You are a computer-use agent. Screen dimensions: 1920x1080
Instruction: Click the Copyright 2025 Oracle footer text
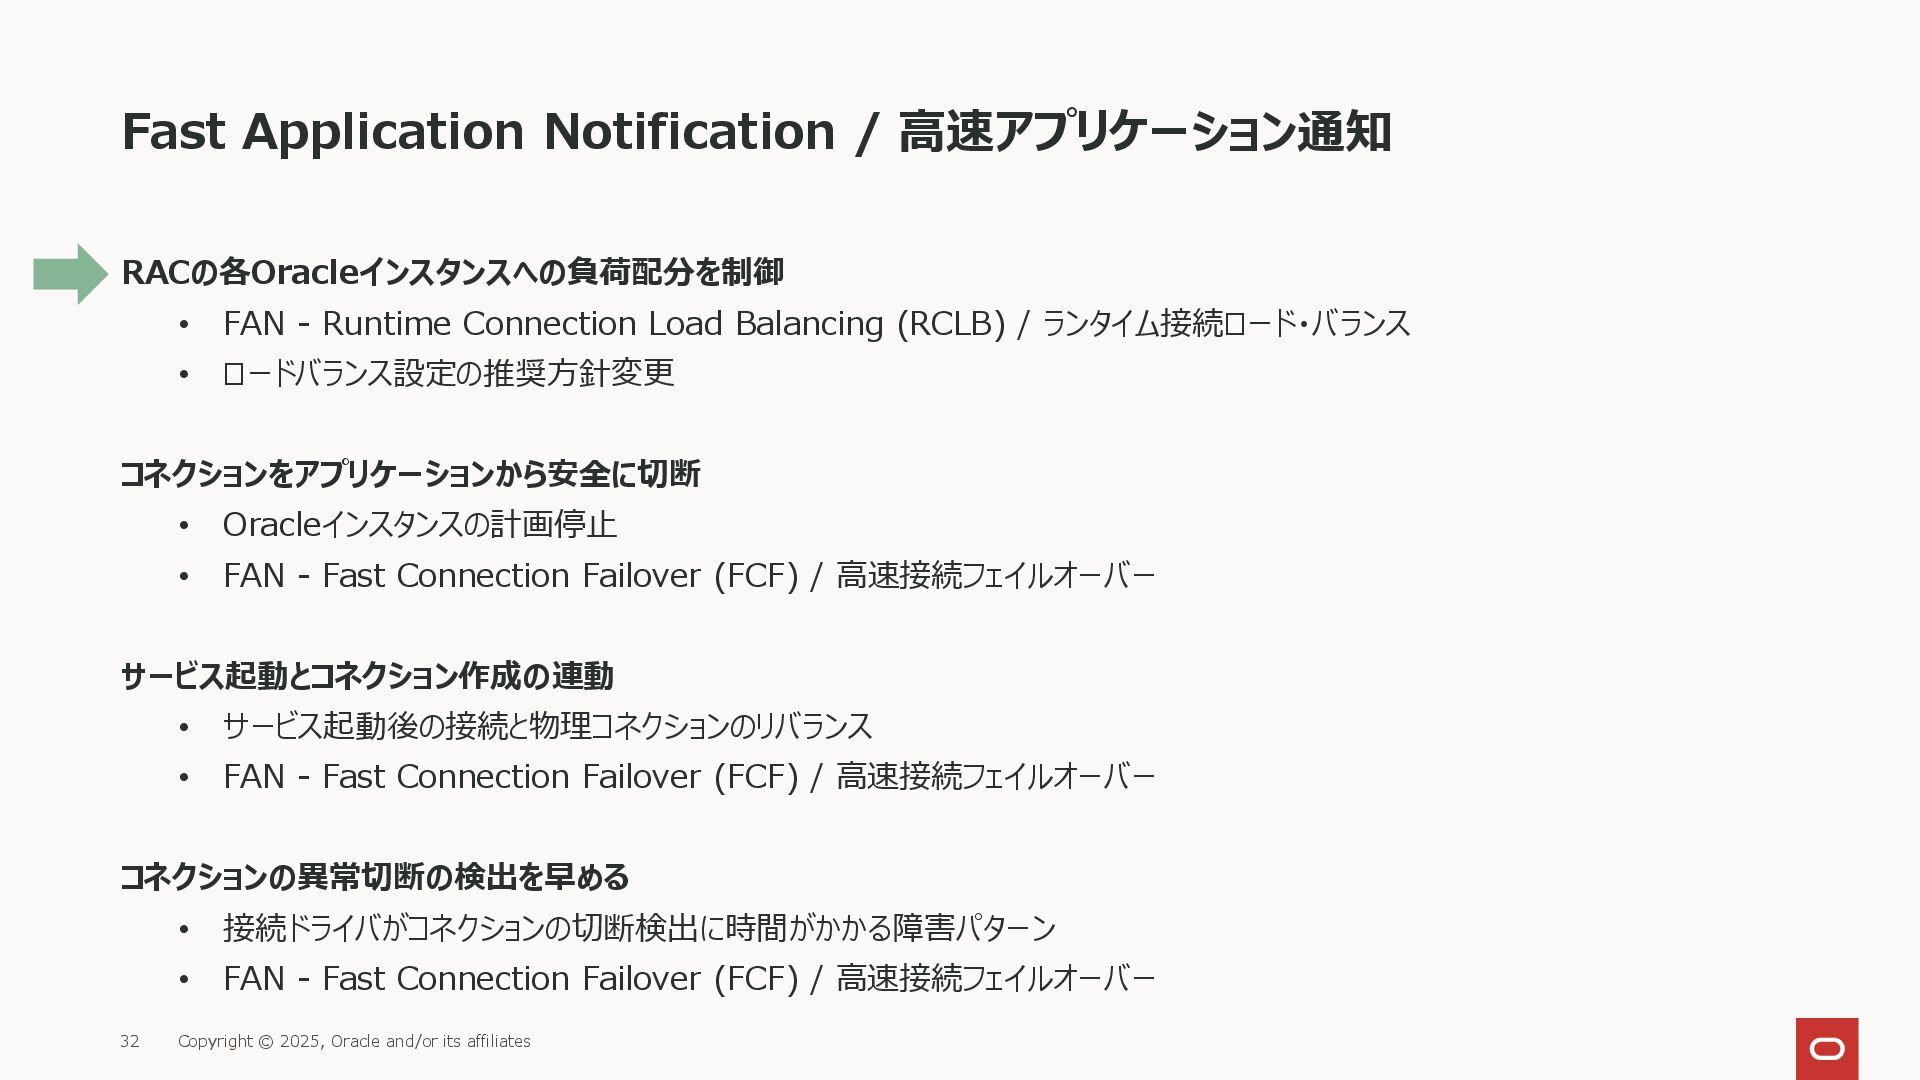click(x=354, y=1042)
